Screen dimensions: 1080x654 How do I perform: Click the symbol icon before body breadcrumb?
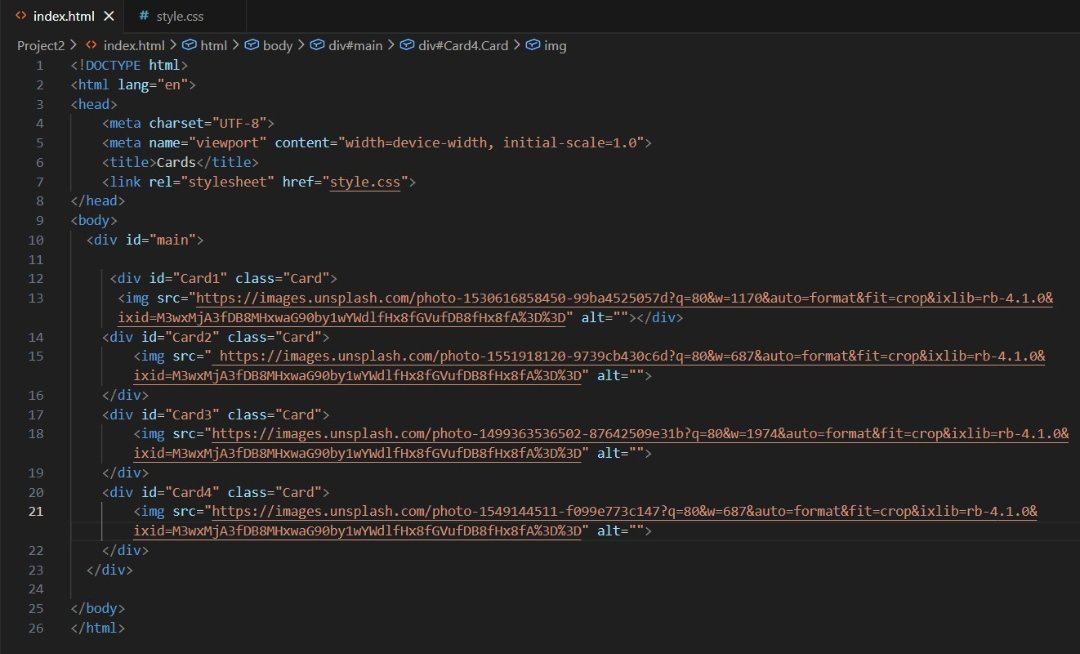251,45
